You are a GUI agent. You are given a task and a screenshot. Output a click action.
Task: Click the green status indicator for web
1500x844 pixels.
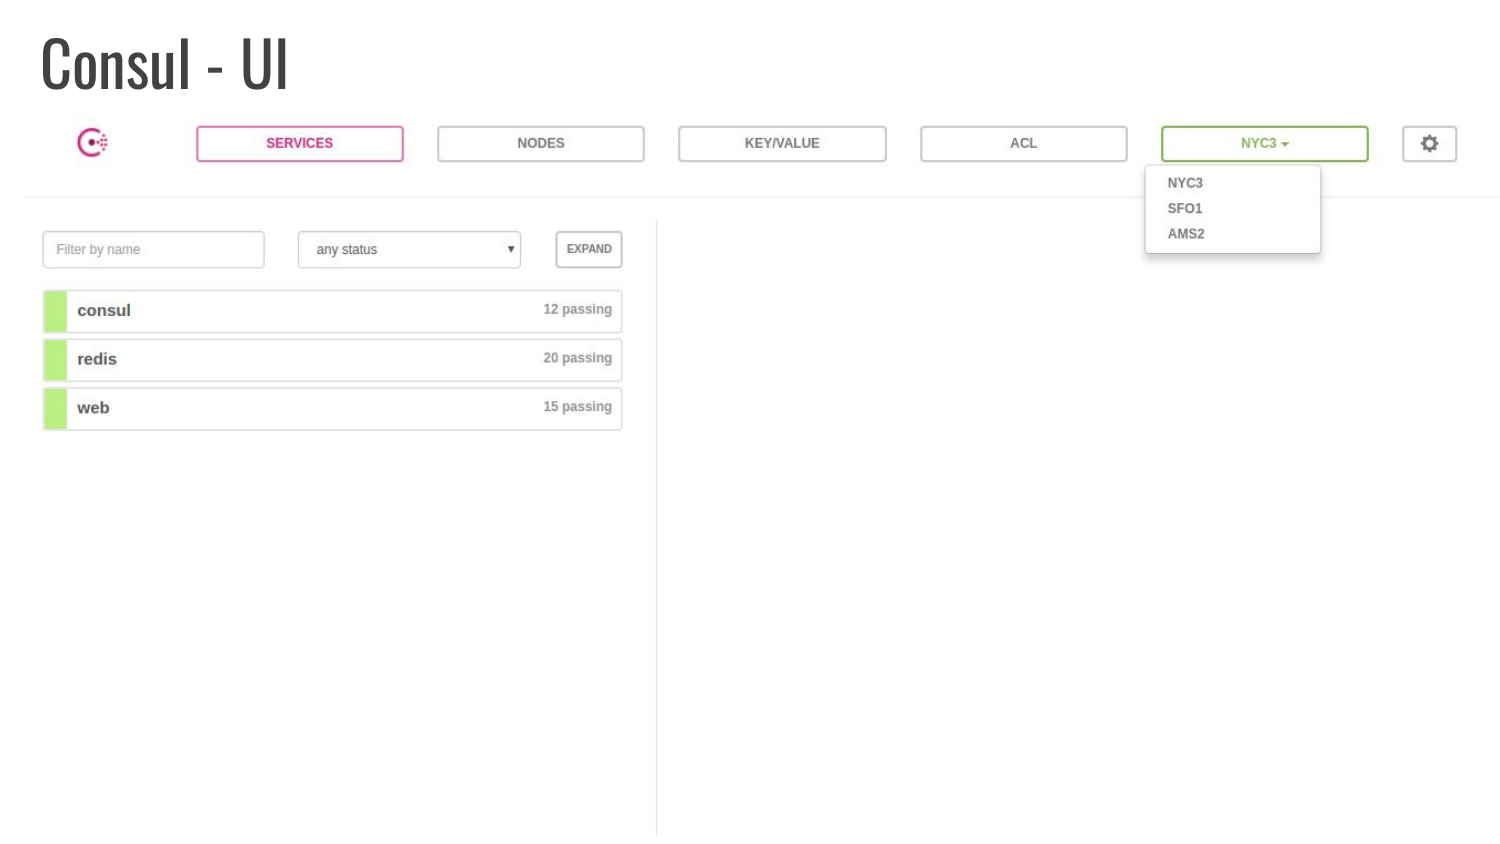(55, 409)
